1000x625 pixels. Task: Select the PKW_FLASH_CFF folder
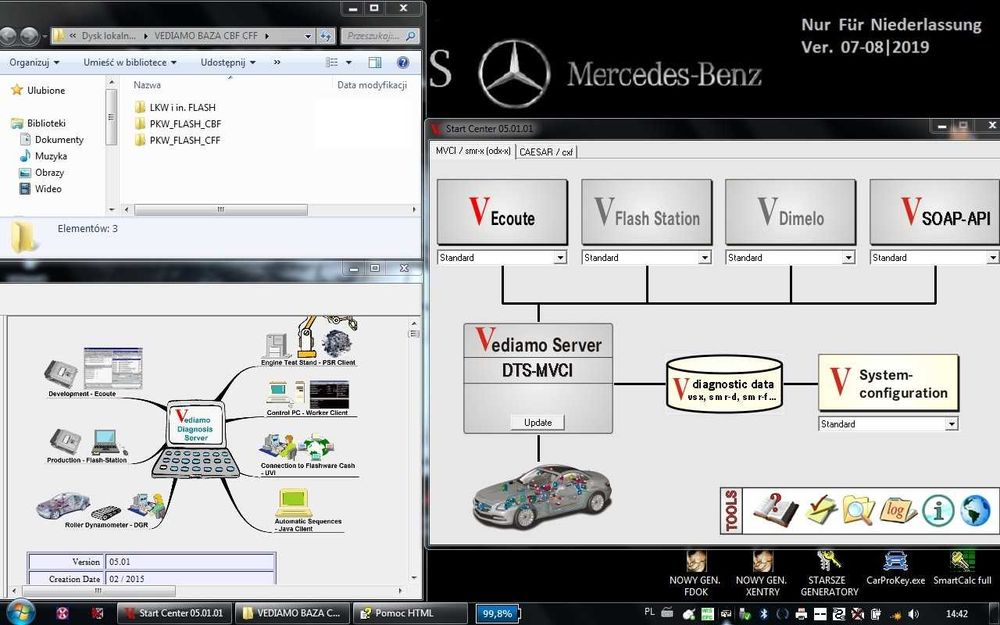tap(177, 140)
